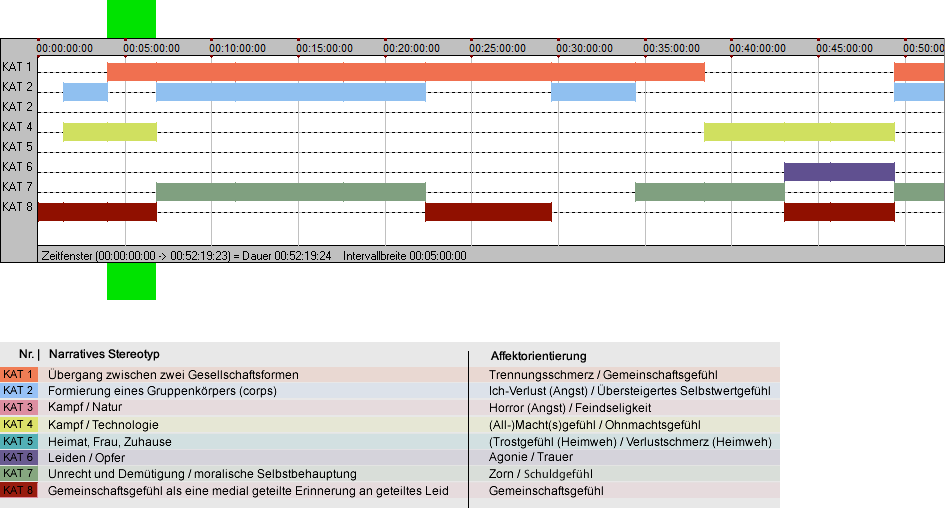Select 'Horror (Angst) / Feindseligkeit' affect text

point(570,408)
